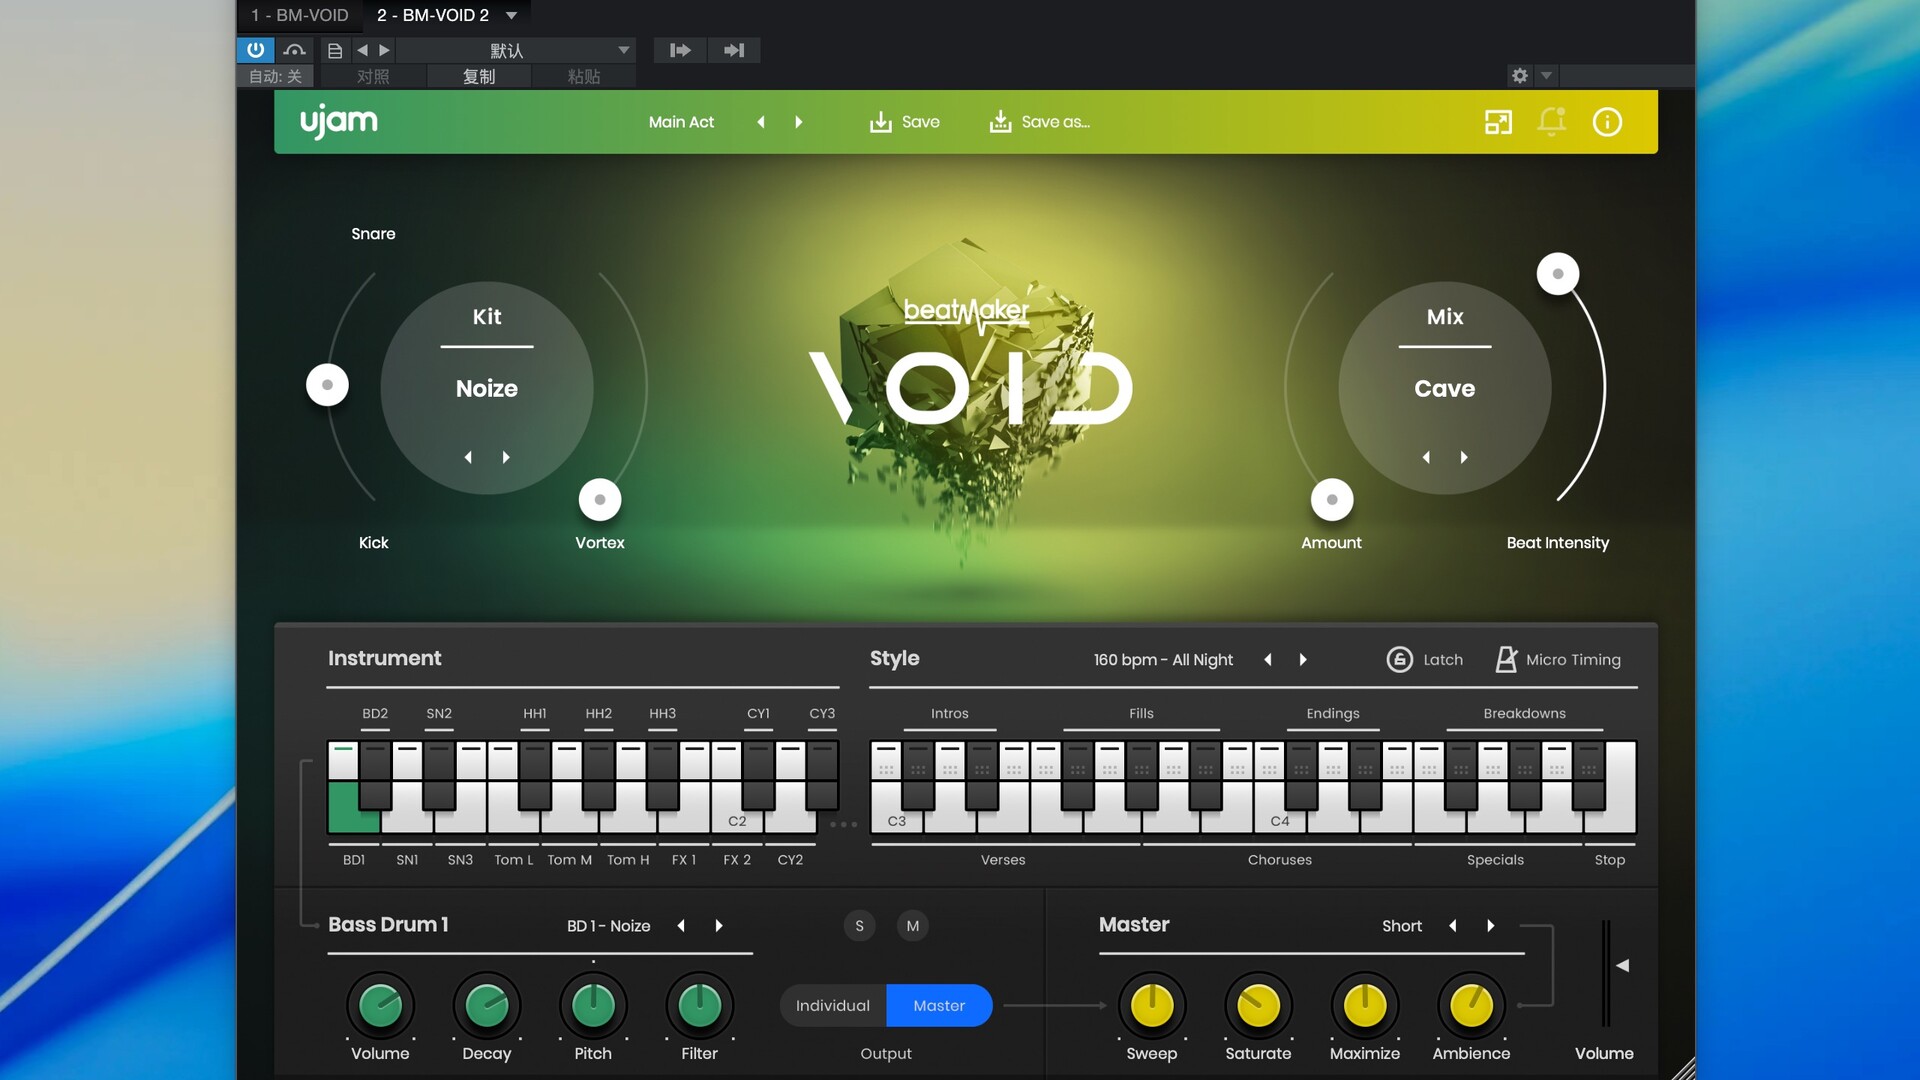This screenshot has height=1080, width=1920.
Task: Click the ujam logo
Action: (339, 122)
